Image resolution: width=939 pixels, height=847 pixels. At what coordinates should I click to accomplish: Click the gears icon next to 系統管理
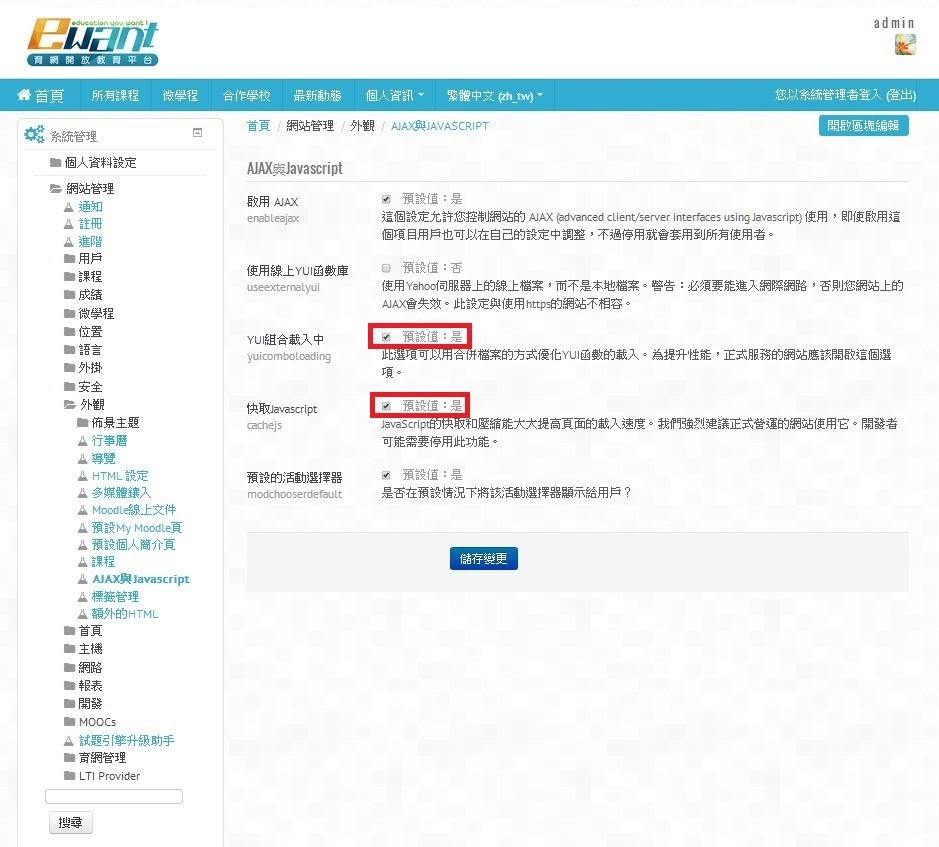point(34,134)
